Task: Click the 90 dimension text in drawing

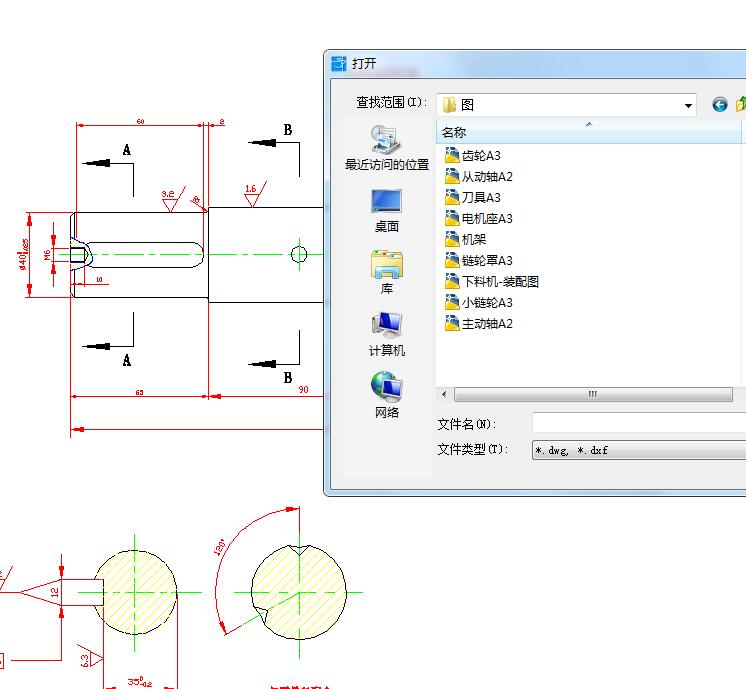Action: tap(304, 389)
